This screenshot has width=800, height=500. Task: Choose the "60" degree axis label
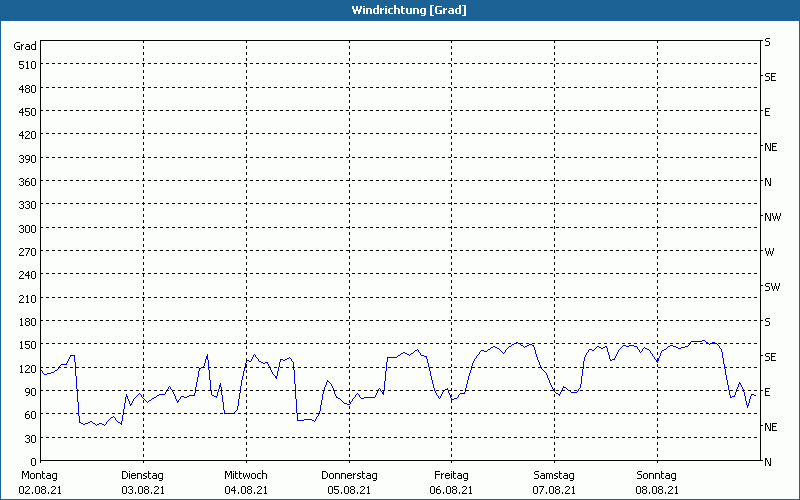31,415
